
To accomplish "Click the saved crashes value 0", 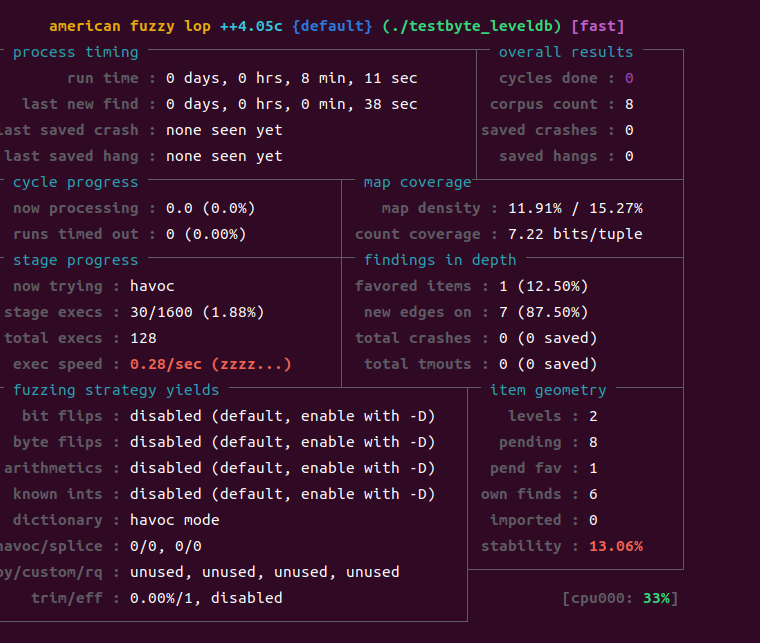I will 629,130.
